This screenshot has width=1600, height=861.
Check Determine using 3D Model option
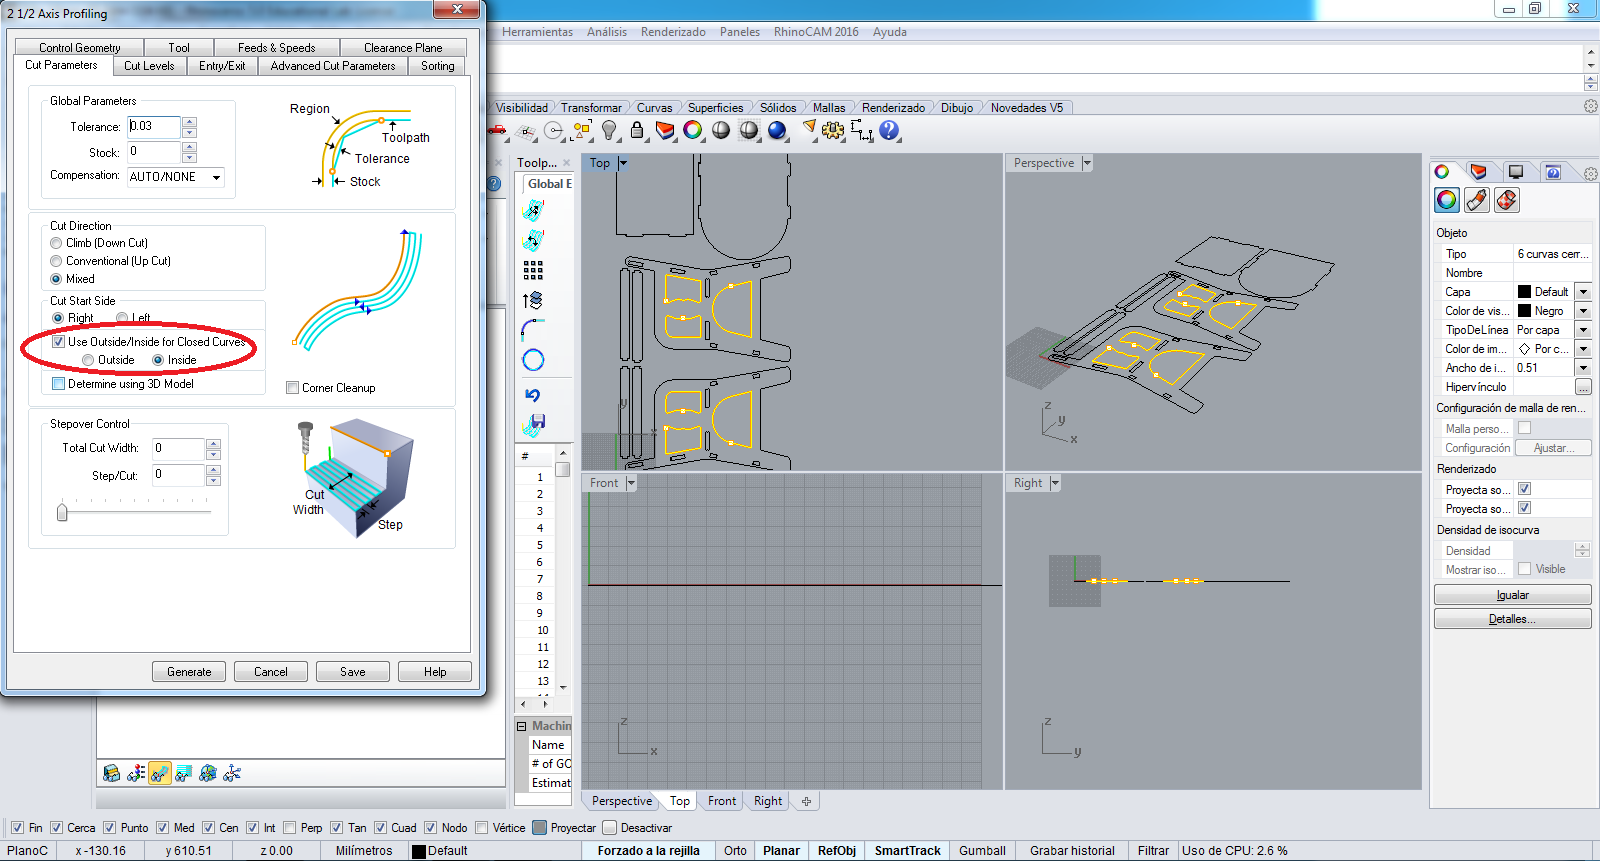tap(59, 384)
